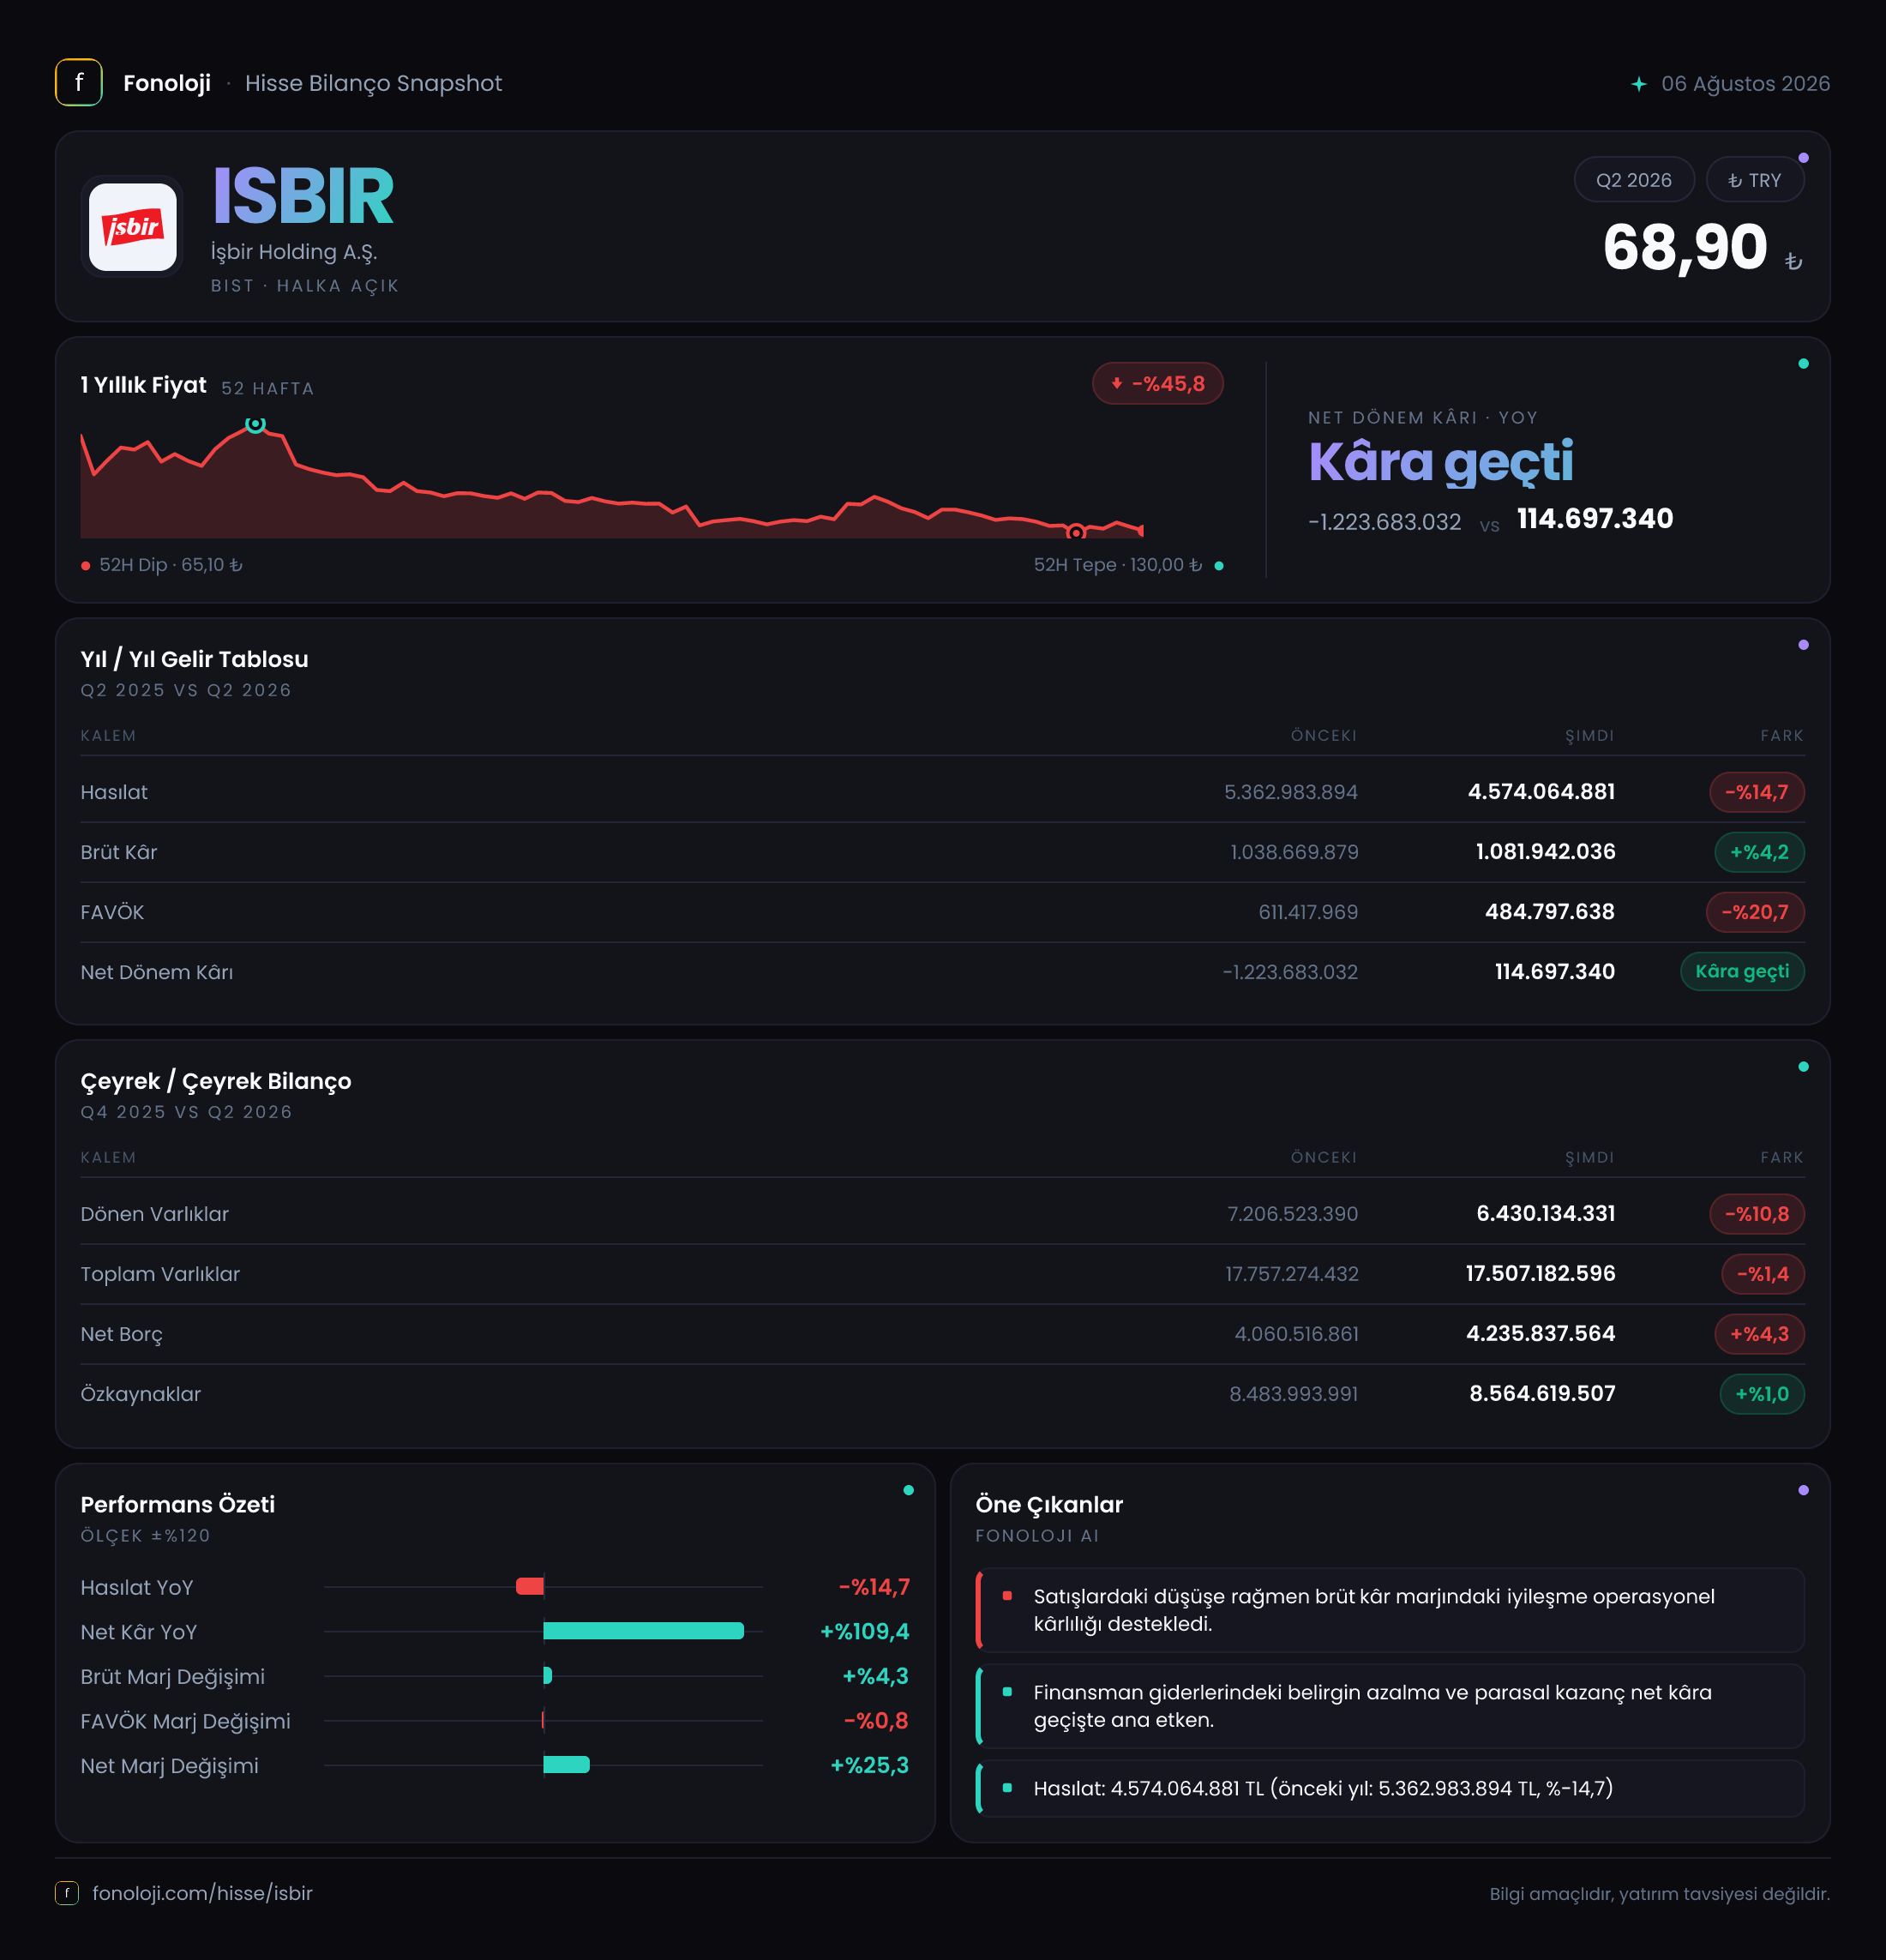Click the red bullet of the first highlight
1886x1960 pixels.
1007,1596
